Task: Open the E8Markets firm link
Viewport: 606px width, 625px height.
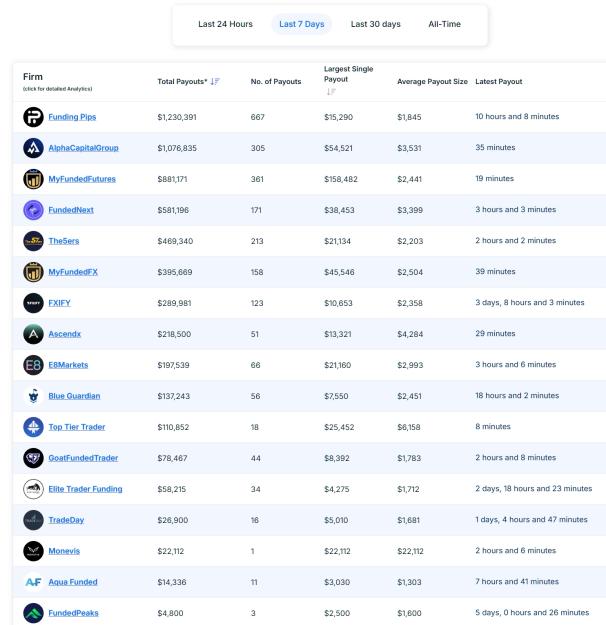Action: 68,365
